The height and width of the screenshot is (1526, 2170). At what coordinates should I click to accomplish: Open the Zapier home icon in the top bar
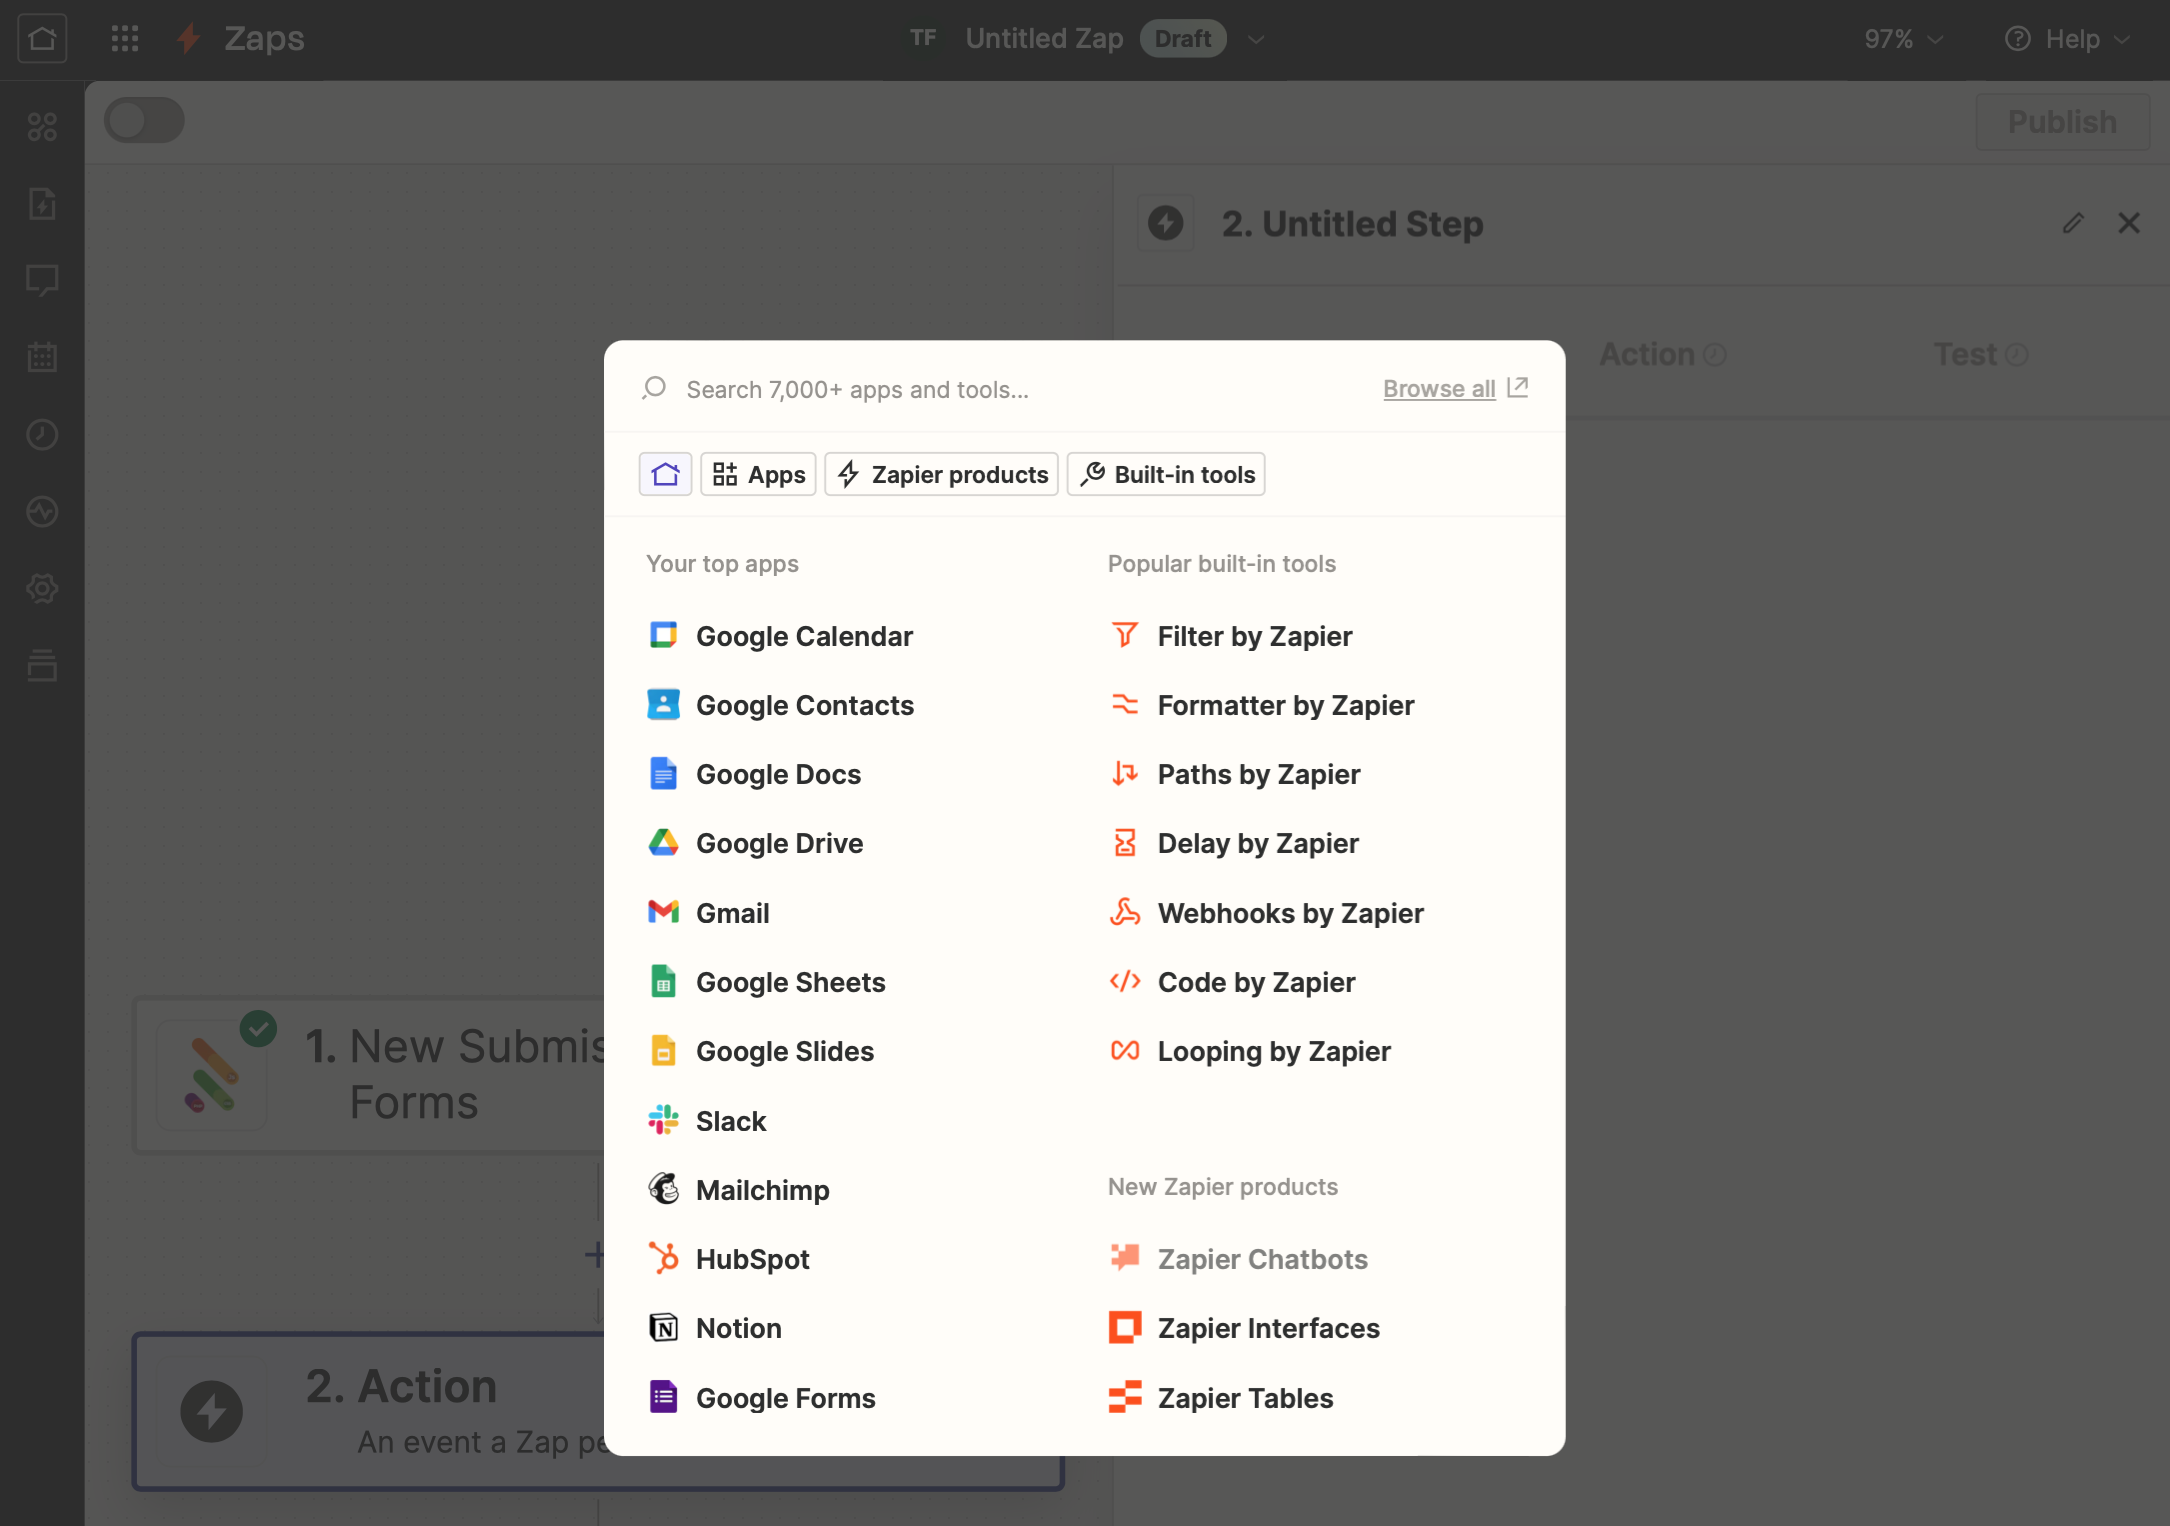point(42,38)
